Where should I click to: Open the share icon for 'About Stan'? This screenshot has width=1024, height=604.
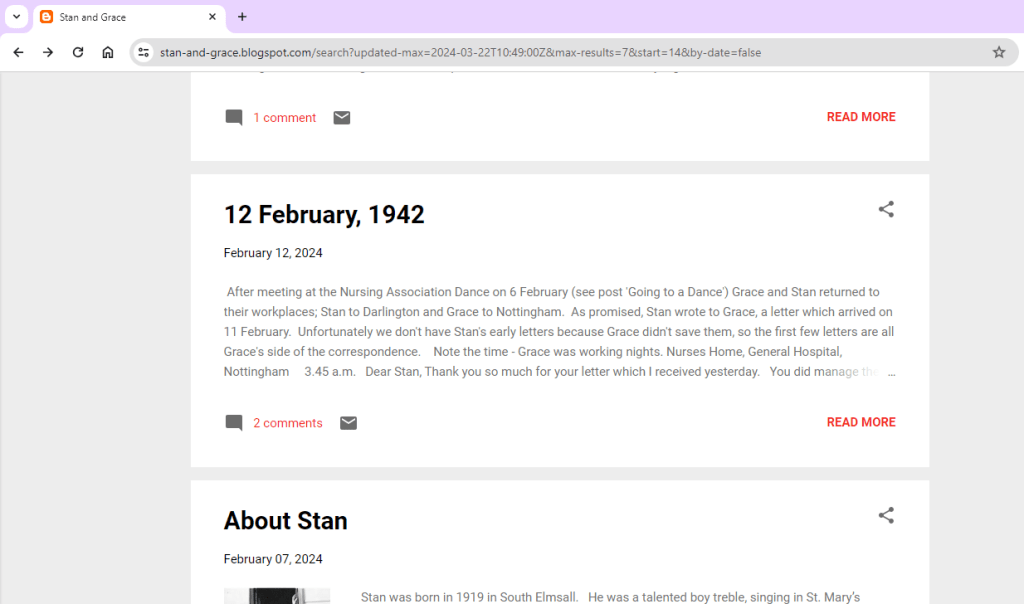[x=886, y=515]
